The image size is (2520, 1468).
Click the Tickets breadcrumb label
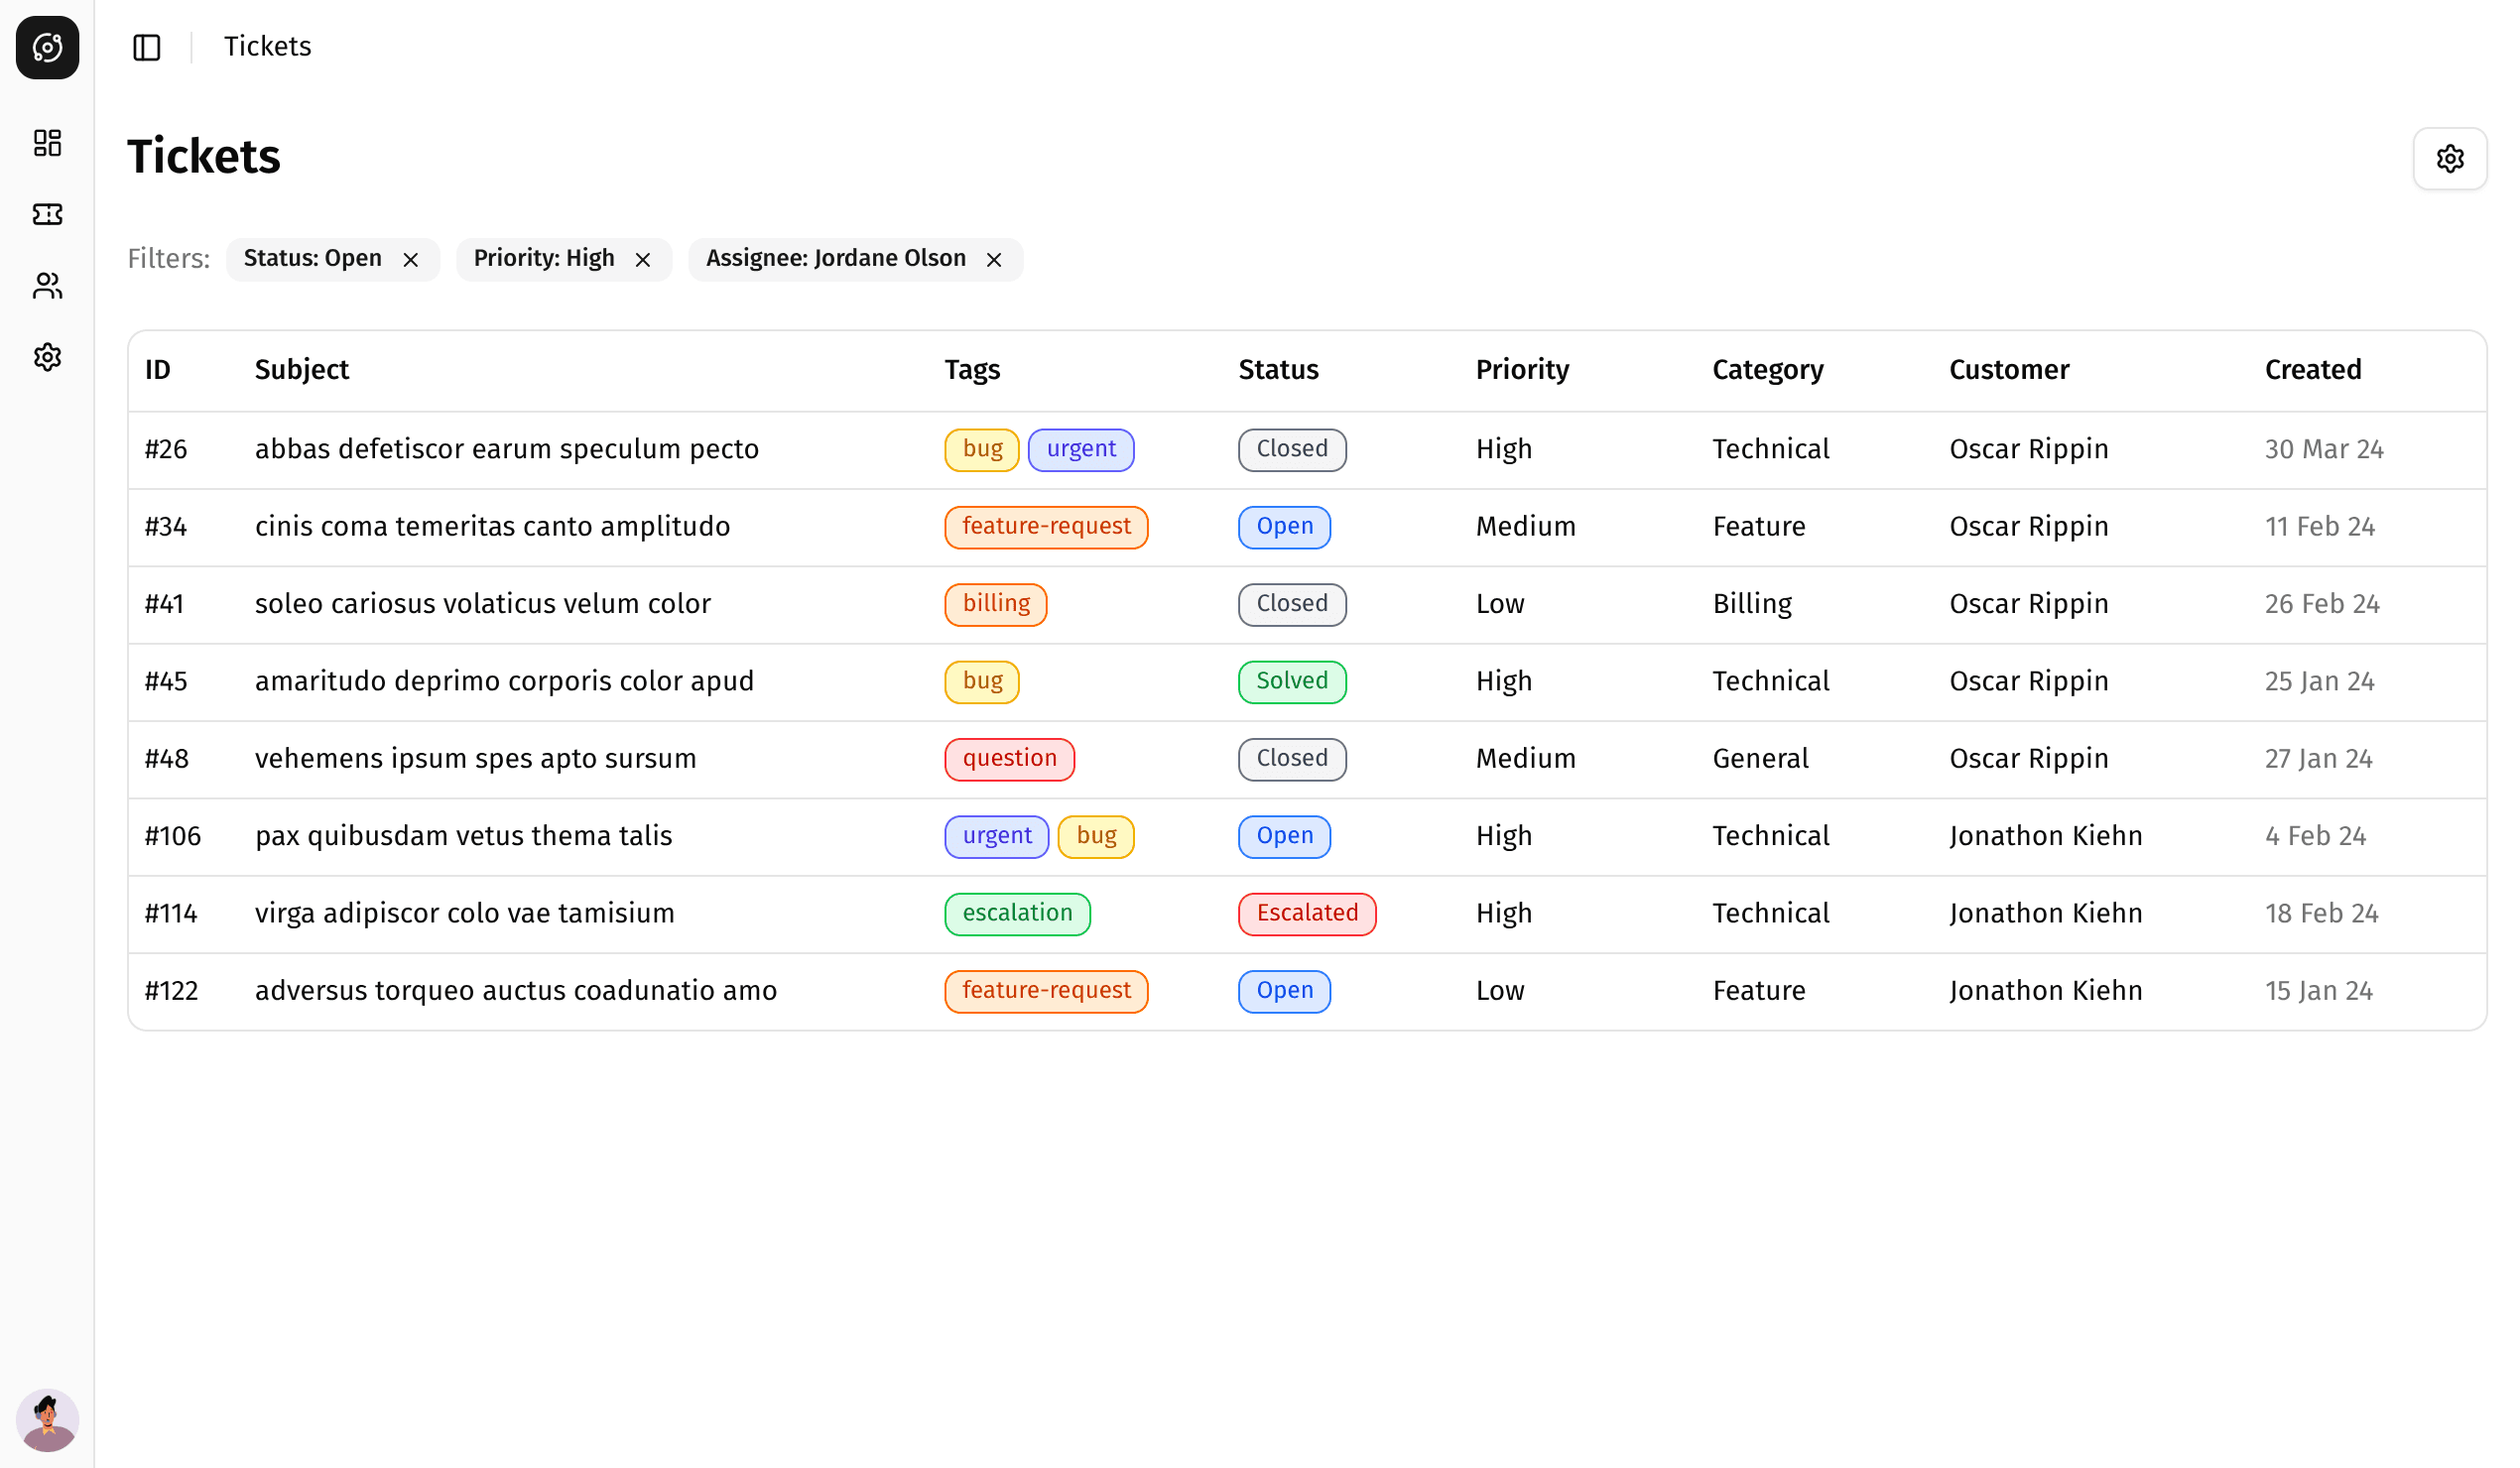click(x=267, y=47)
